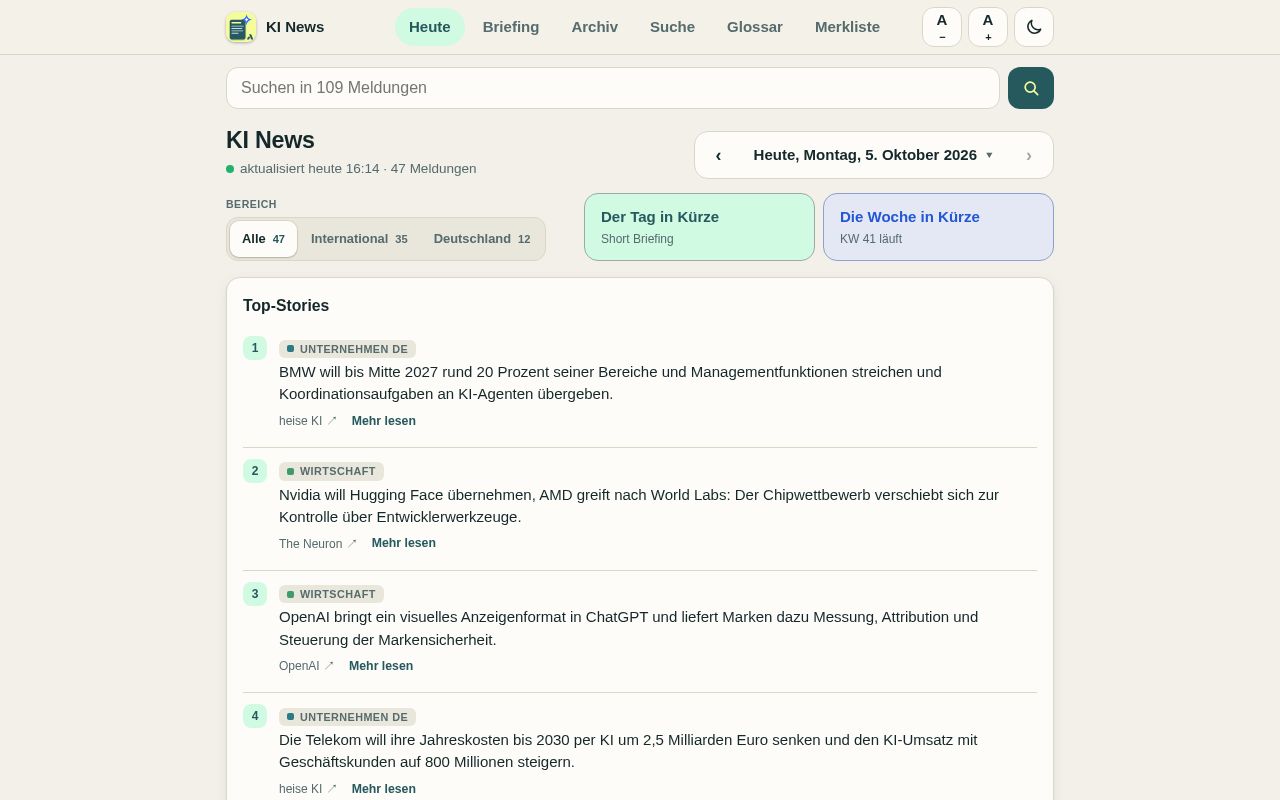This screenshot has width=1280, height=800.
Task: Switch to the Briefing tab
Action: tap(511, 27)
